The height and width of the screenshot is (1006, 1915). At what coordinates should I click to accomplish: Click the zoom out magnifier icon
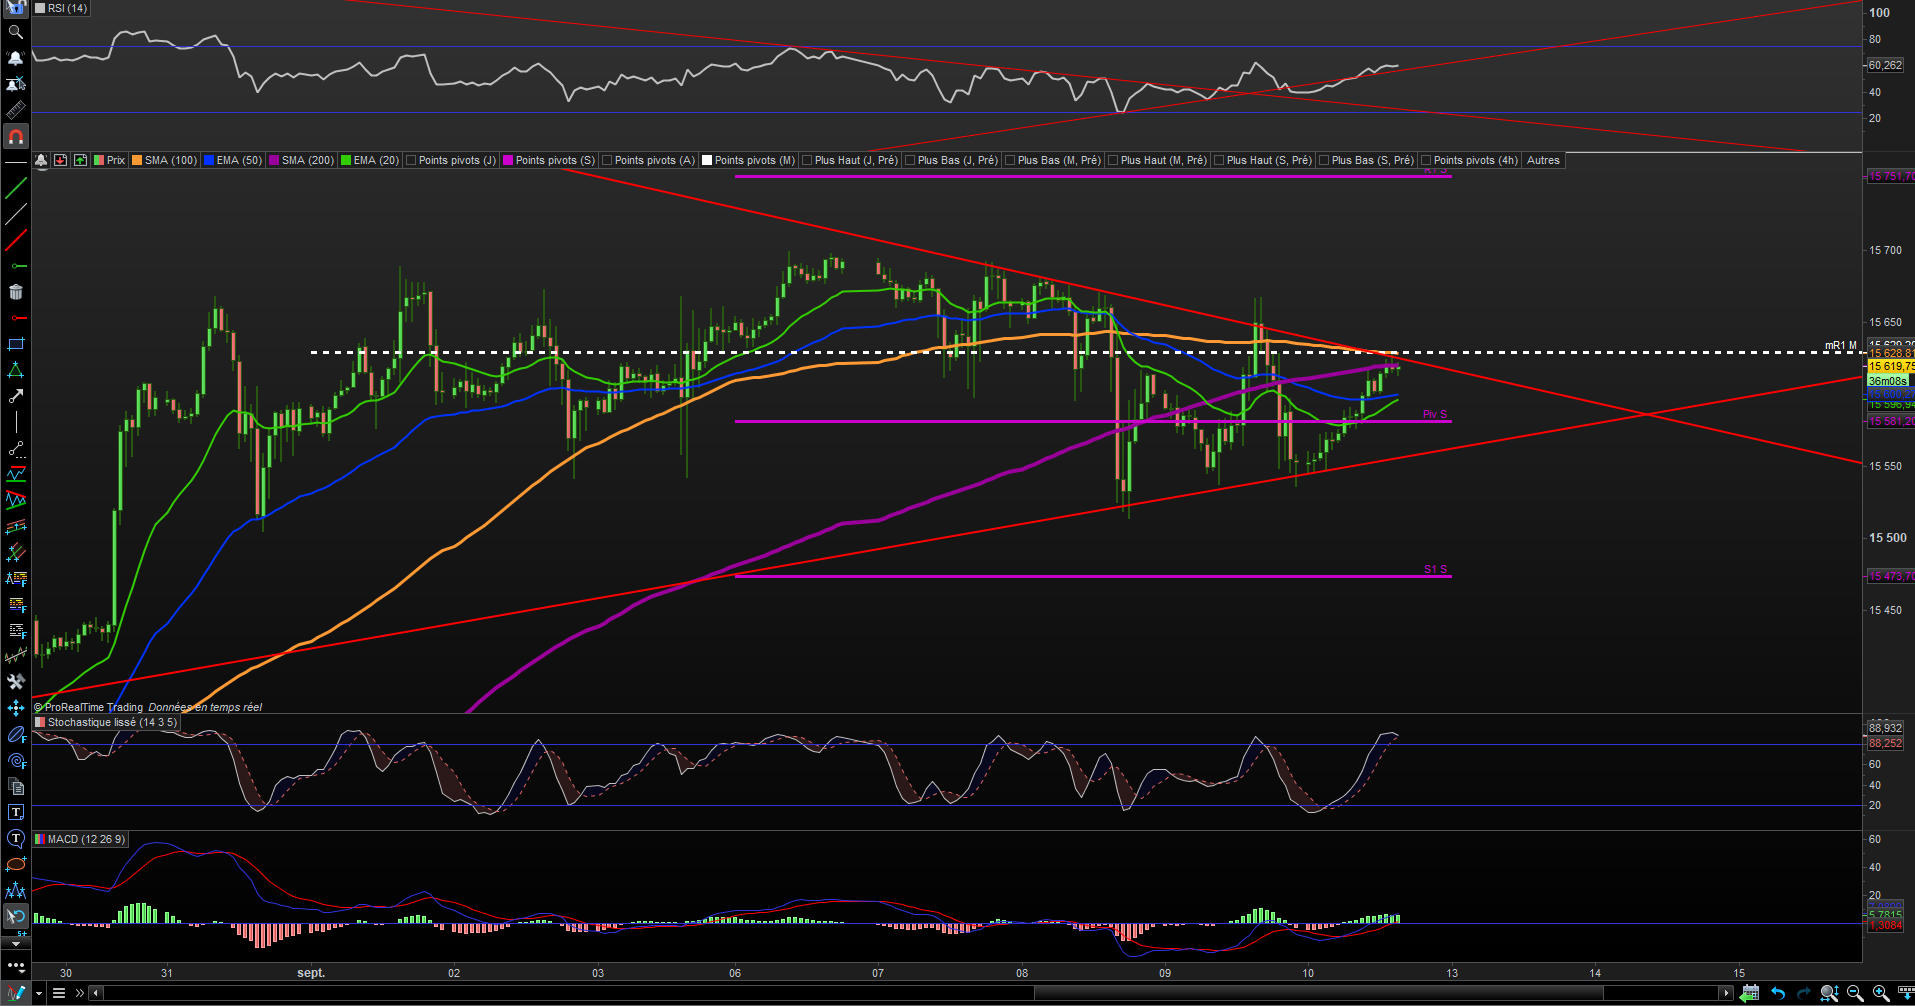[x=1855, y=993]
